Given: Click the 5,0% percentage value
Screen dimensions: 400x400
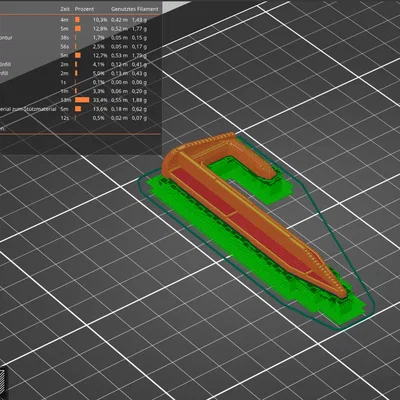Looking at the screenshot, I should coord(99,73).
